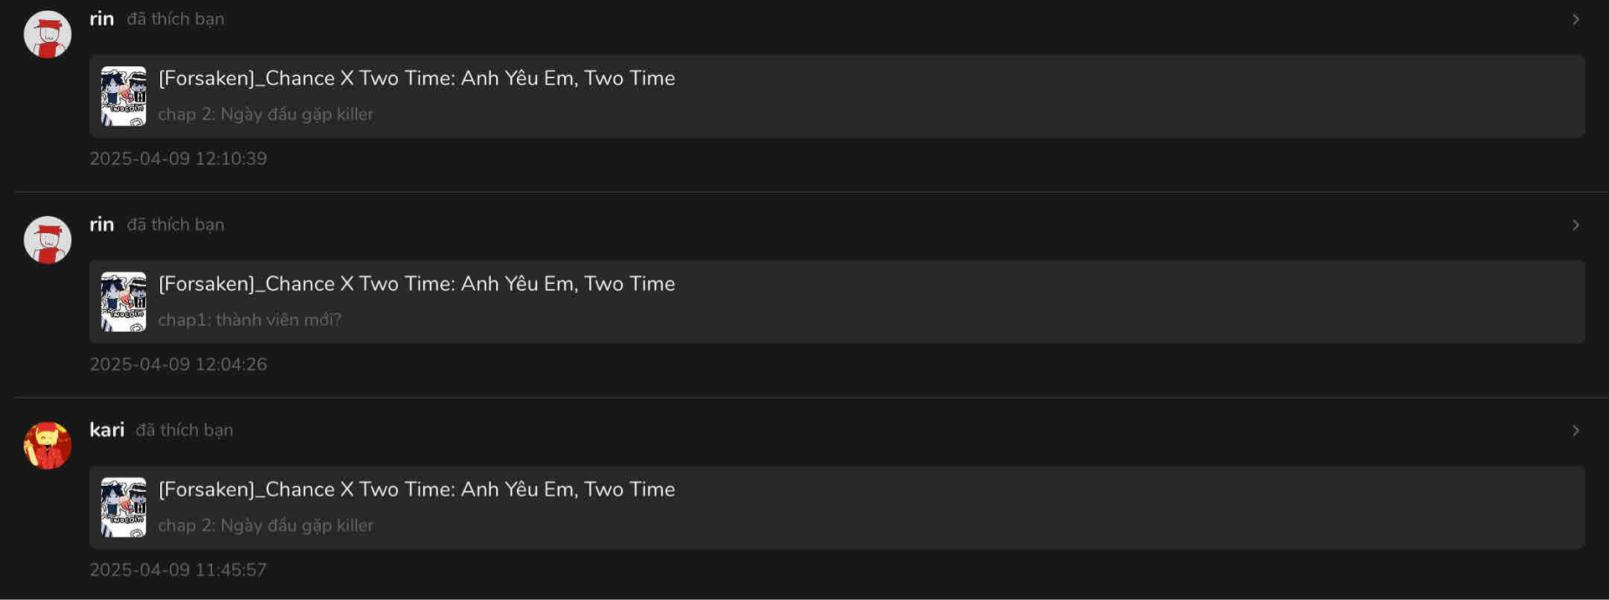Open the story title liked at 12:10:39
The image size is (1609, 600).
[416, 78]
